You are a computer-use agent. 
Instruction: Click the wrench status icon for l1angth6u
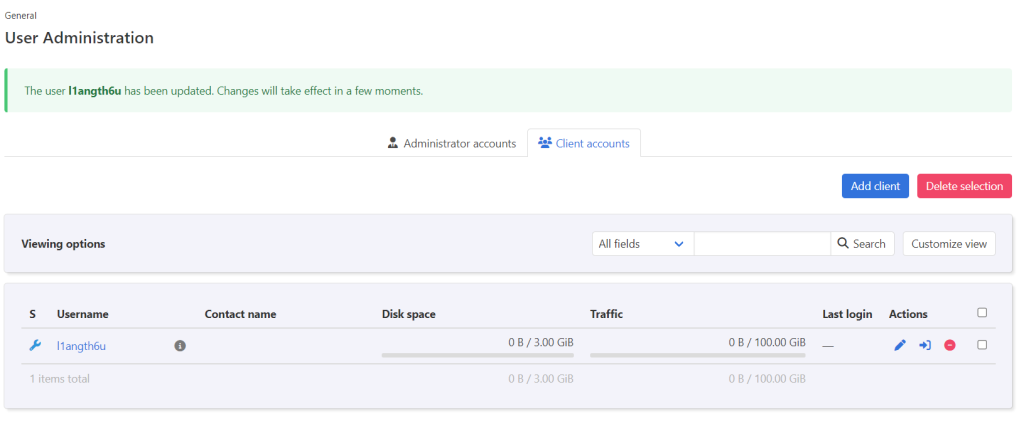click(x=35, y=346)
